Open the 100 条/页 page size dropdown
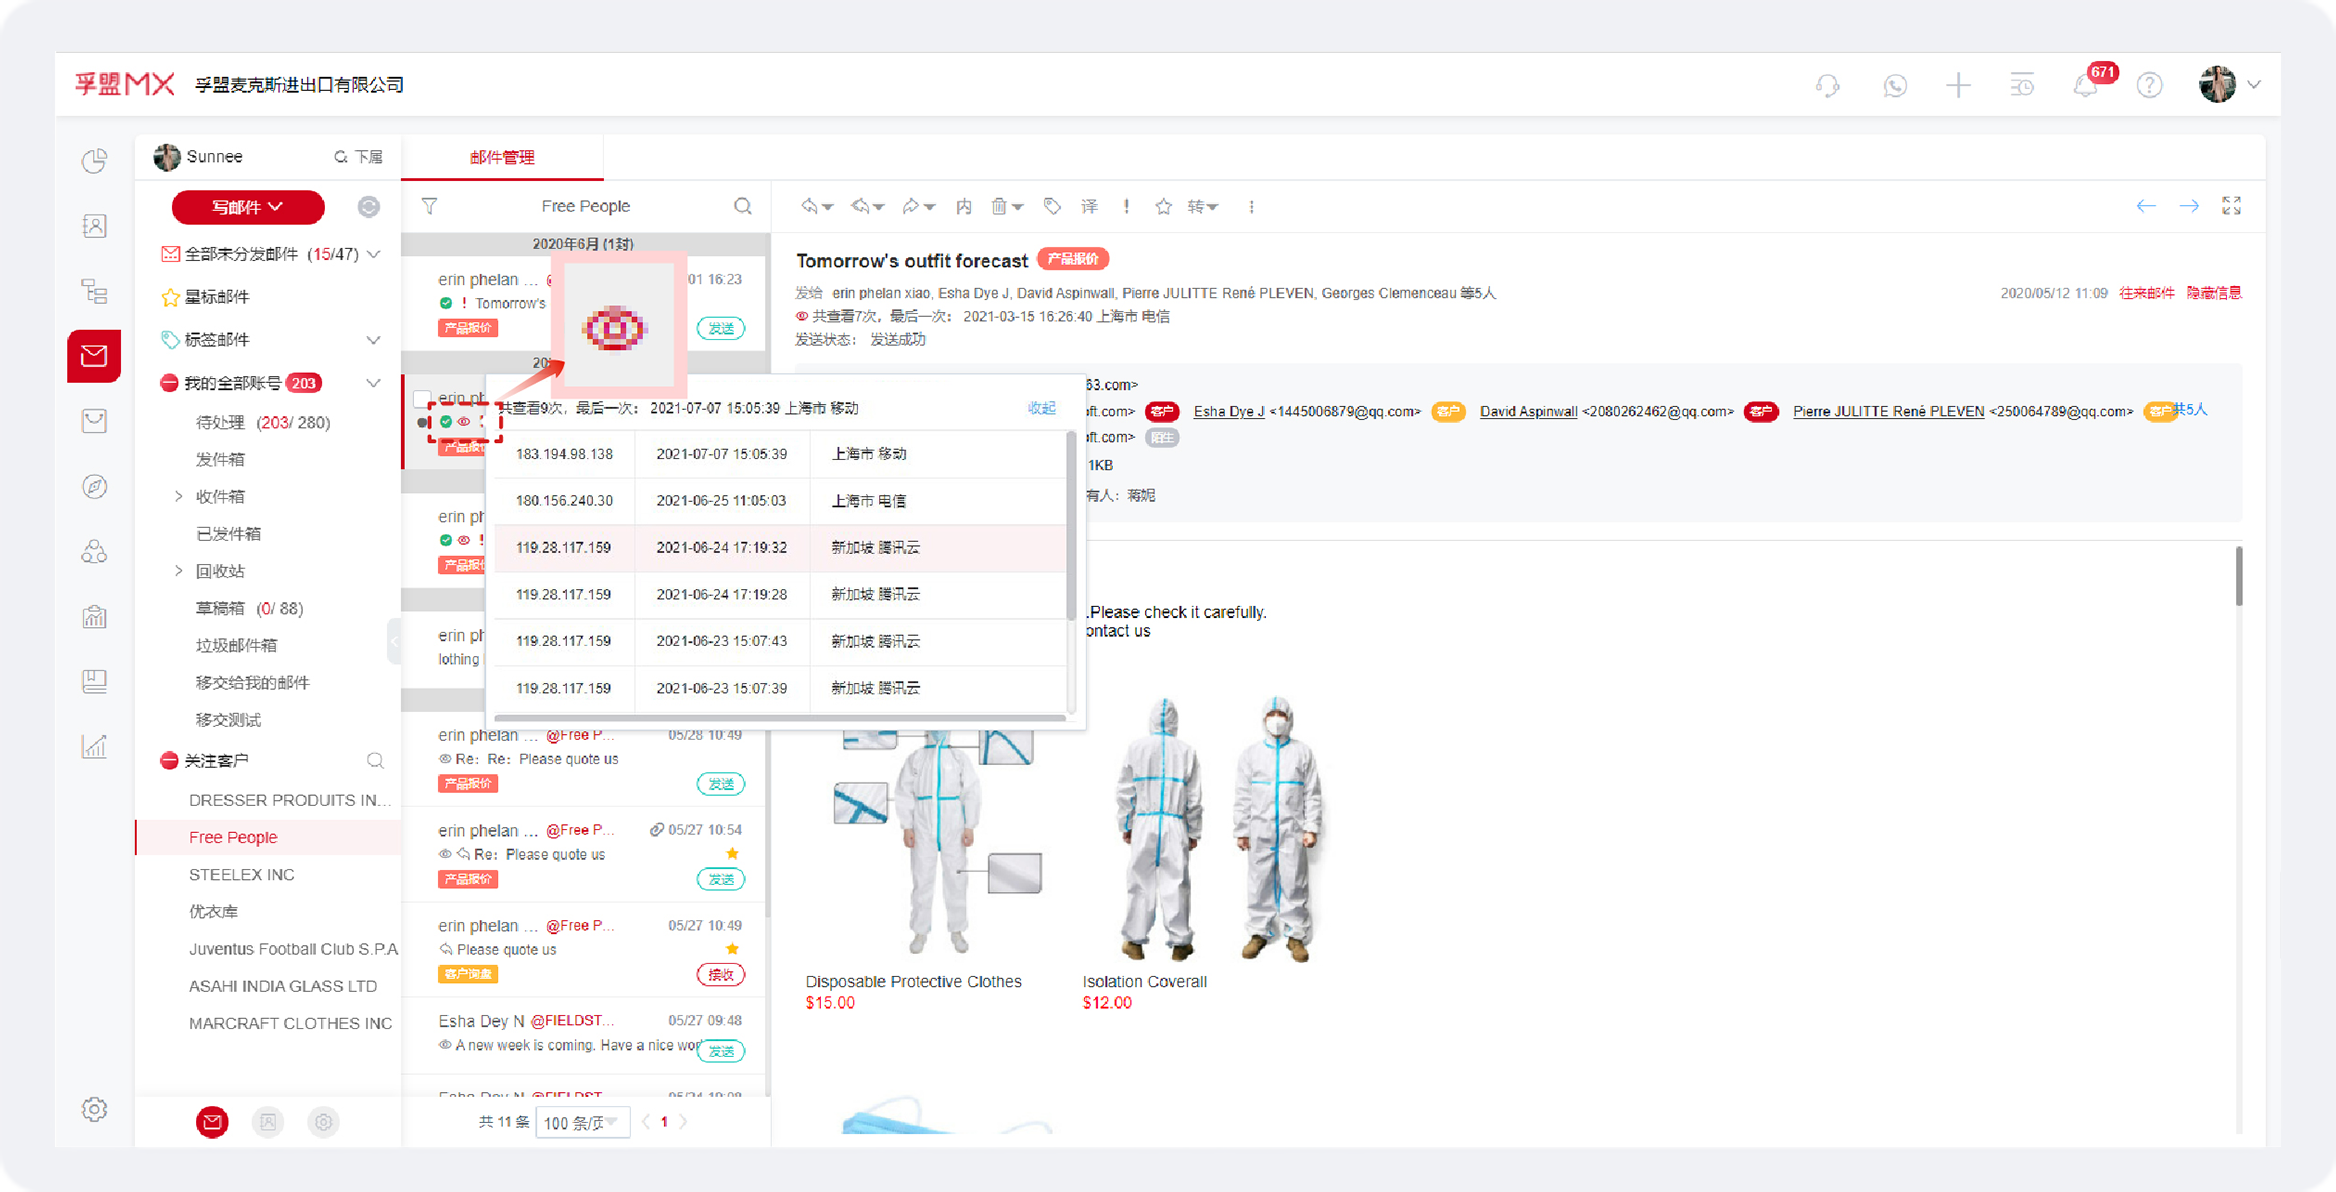 coord(581,1122)
